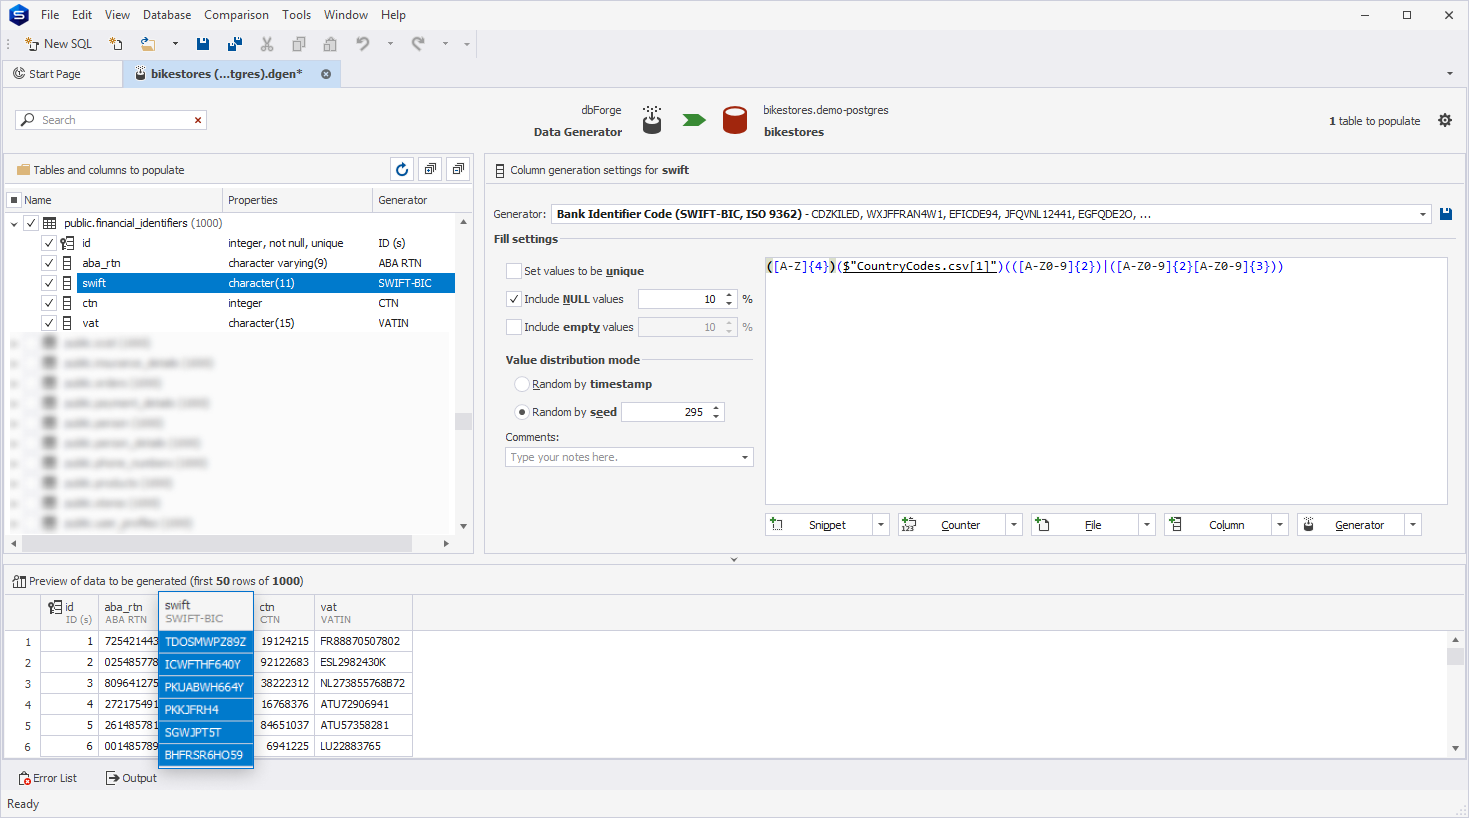
Task: Click the tree horizontal scrollbar
Action: tap(217, 543)
